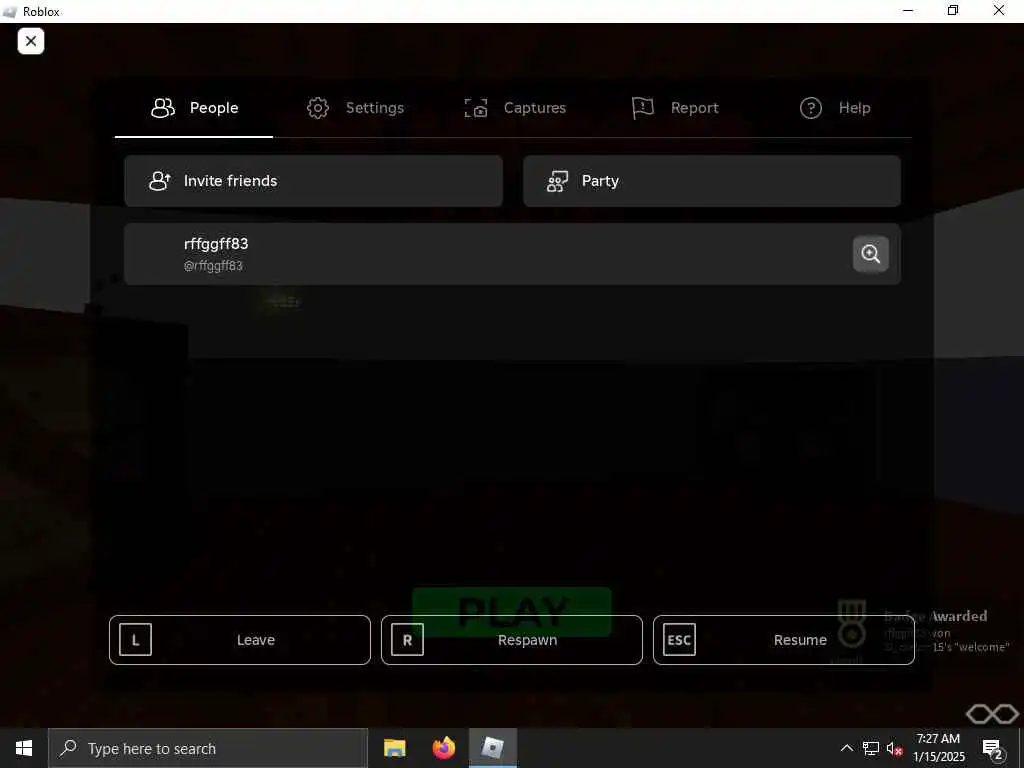Show hidden system tray icons
The height and width of the screenshot is (768, 1024).
[x=846, y=748]
